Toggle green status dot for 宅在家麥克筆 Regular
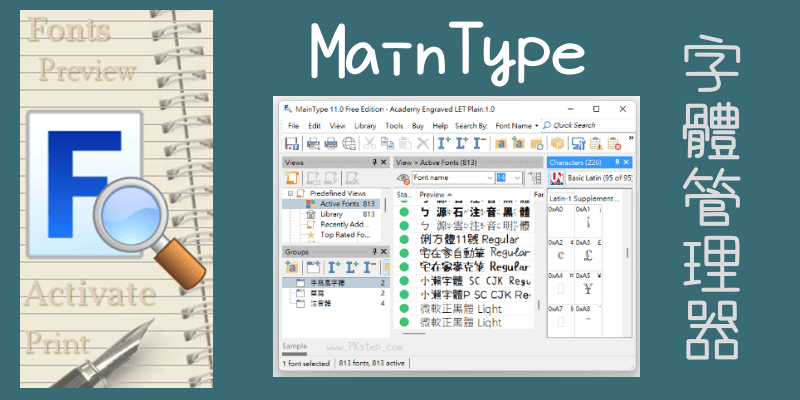This screenshot has height=400, width=800. coord(404,266)
